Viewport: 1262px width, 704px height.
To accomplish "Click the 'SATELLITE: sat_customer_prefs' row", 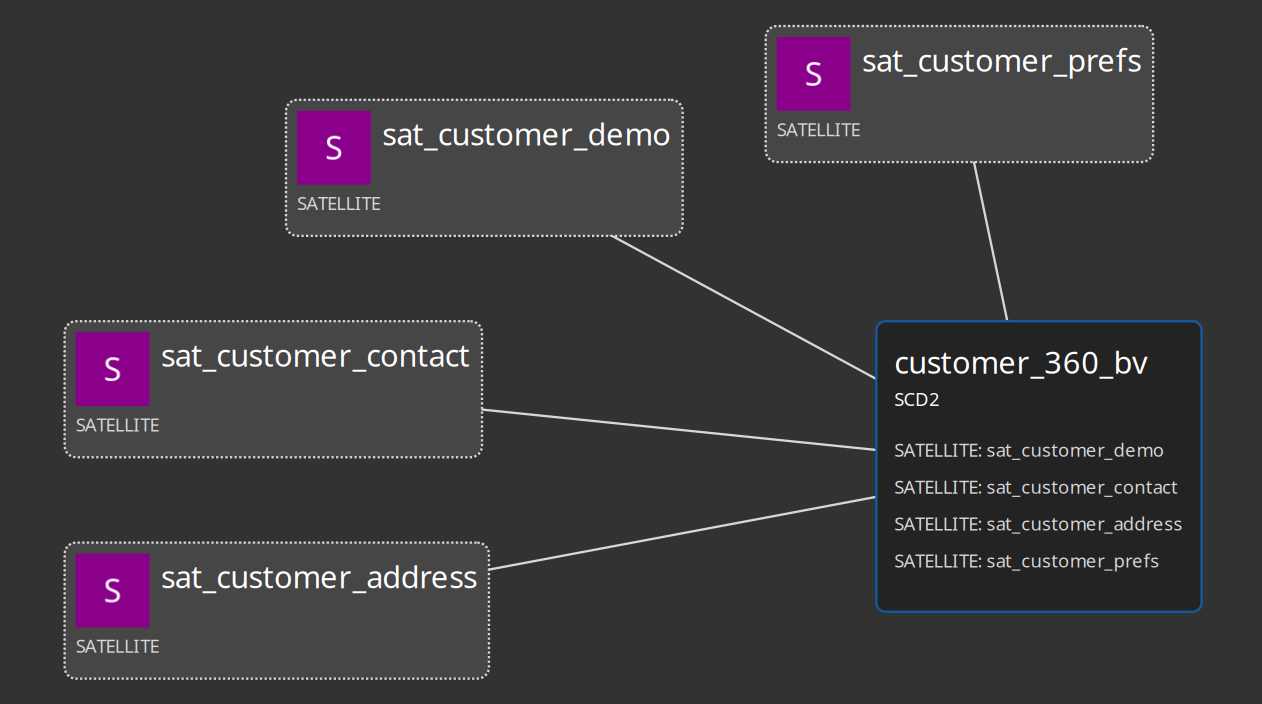I will point(1026,561).
